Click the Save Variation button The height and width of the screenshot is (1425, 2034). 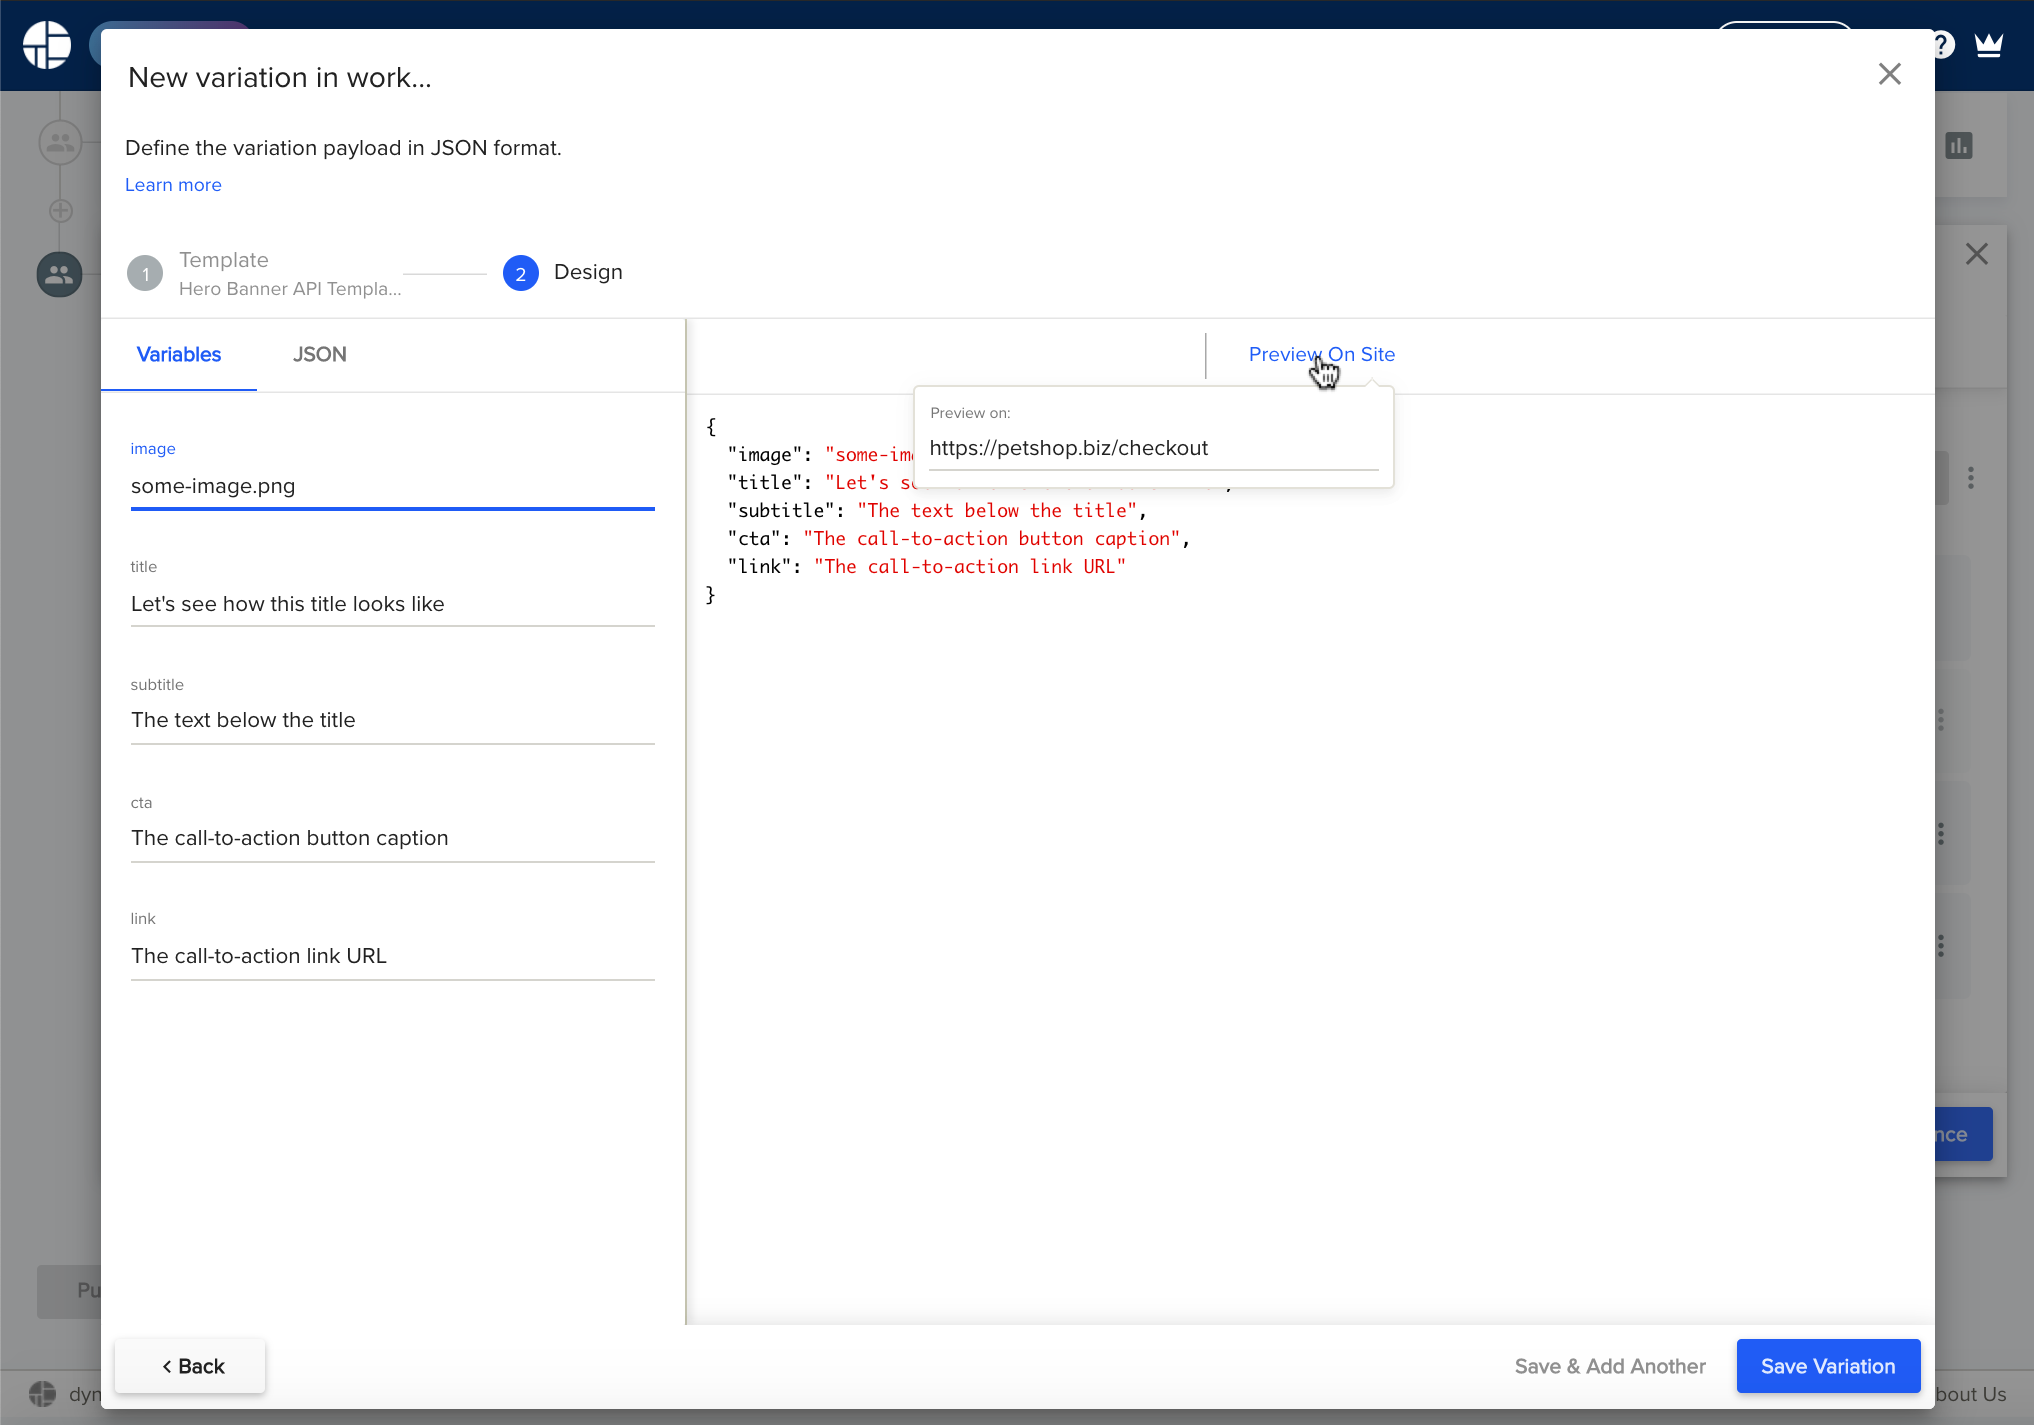coord(1827,1366)
